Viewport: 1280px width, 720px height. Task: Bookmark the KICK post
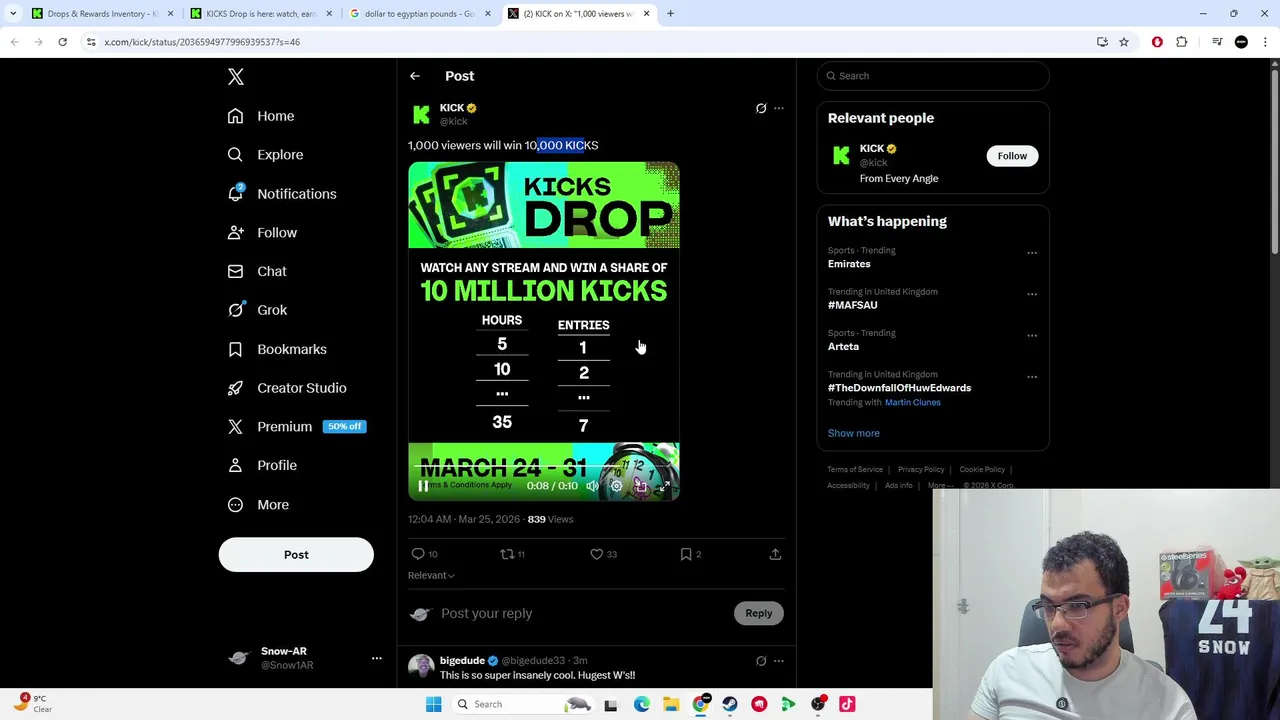point(691,554)
